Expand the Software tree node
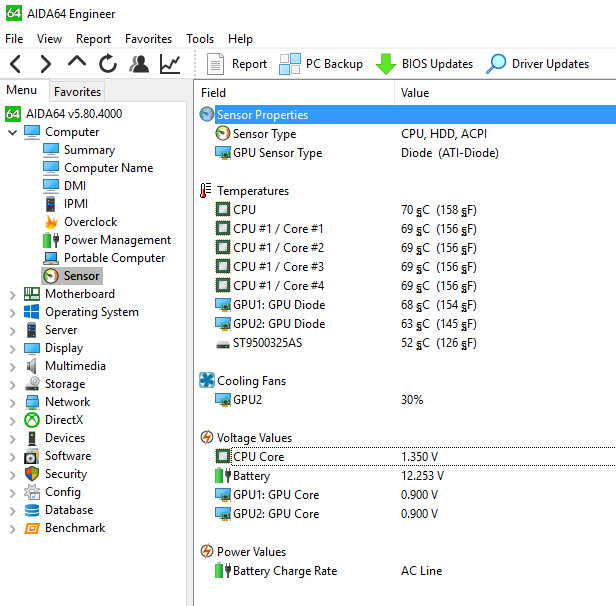This screenshot has width=616, height=606. coord(13,457)
